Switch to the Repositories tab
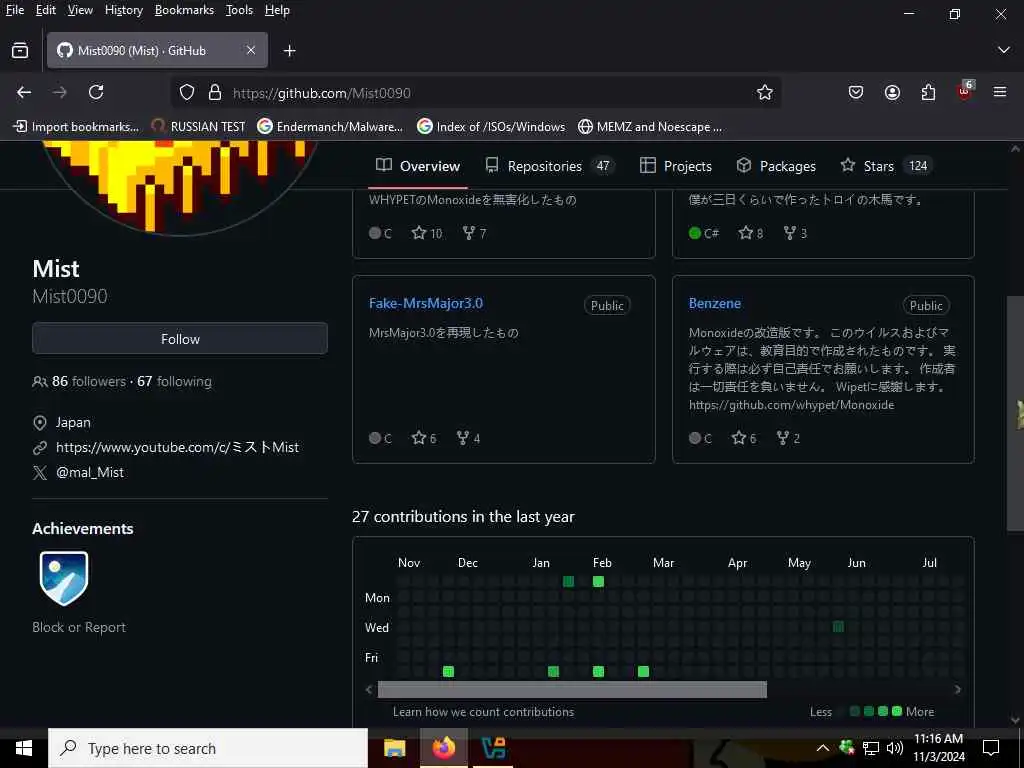1024x768 pixels. point(549,166)
